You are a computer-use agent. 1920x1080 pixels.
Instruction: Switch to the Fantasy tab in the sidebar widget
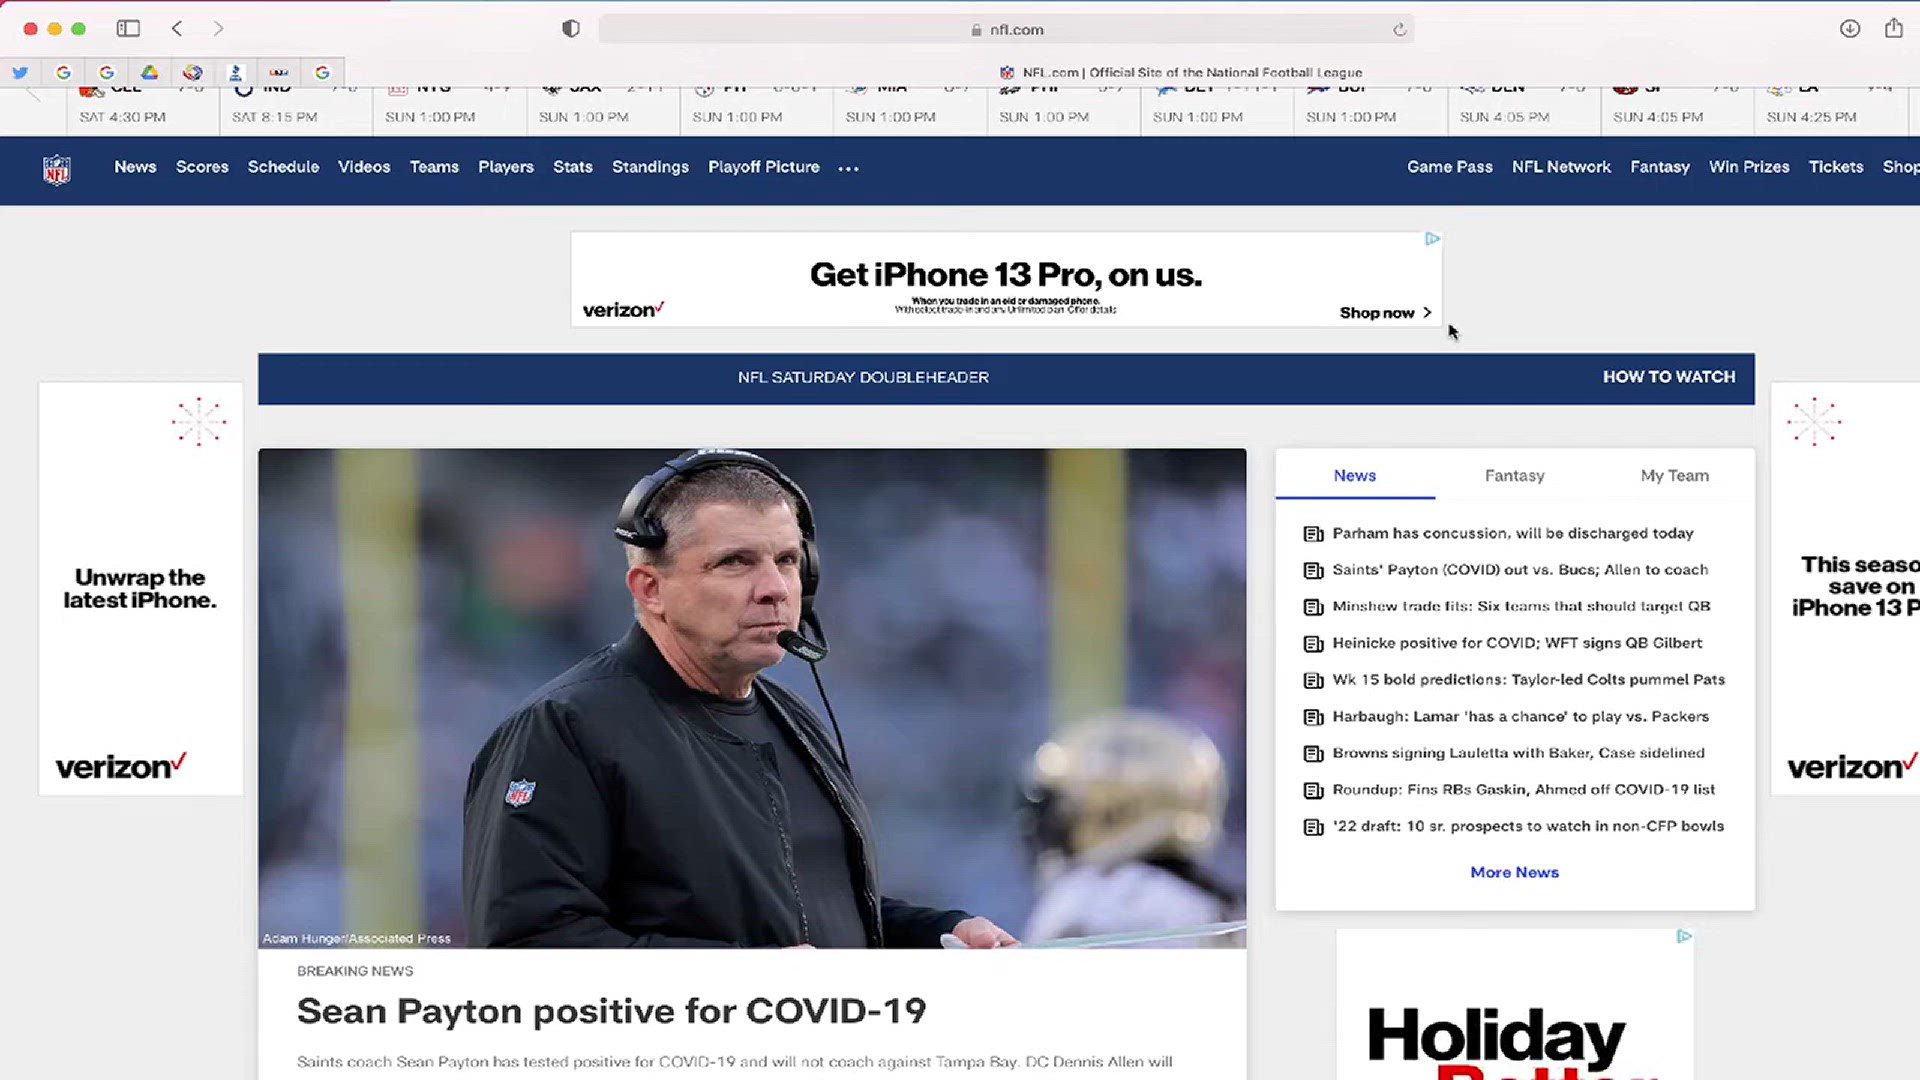pyautogui.click(x=1514, y=476)
